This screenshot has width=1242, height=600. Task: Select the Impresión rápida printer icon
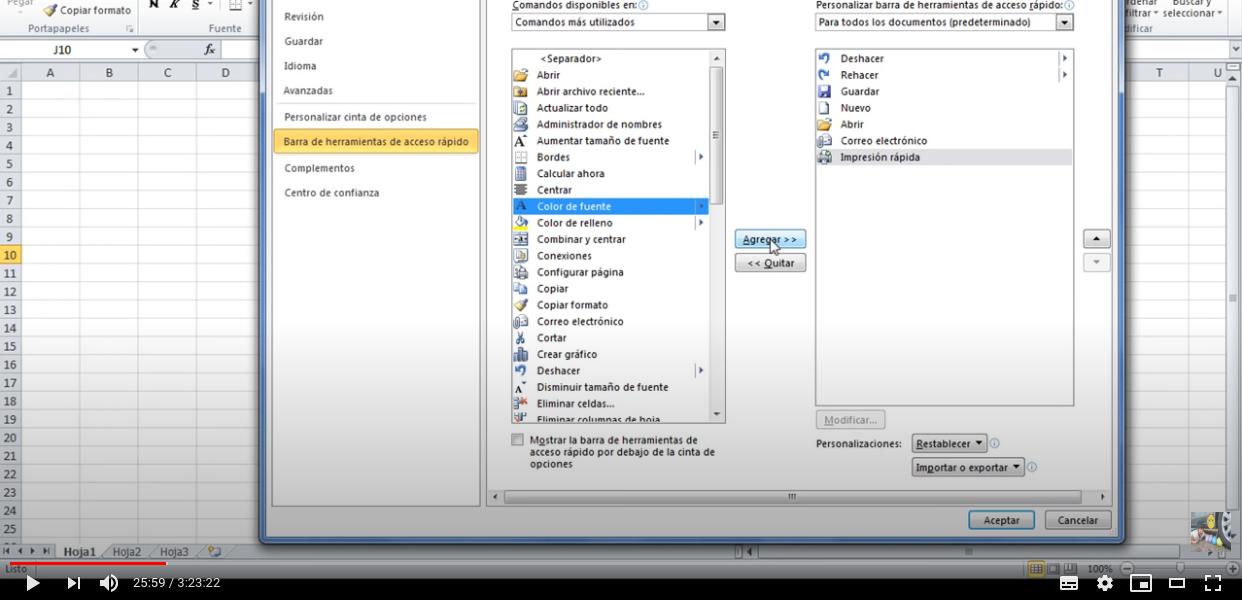(x=824, y=157)
